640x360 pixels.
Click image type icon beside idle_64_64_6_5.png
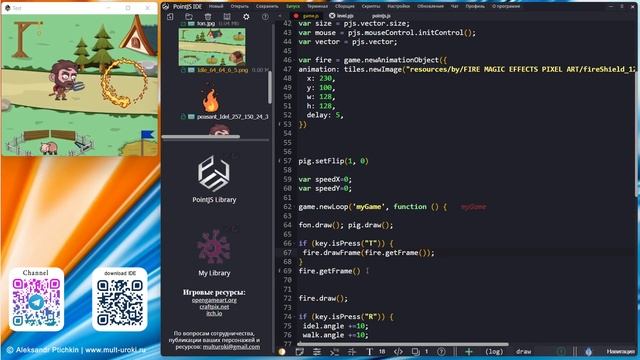click(x=191, y=70)
